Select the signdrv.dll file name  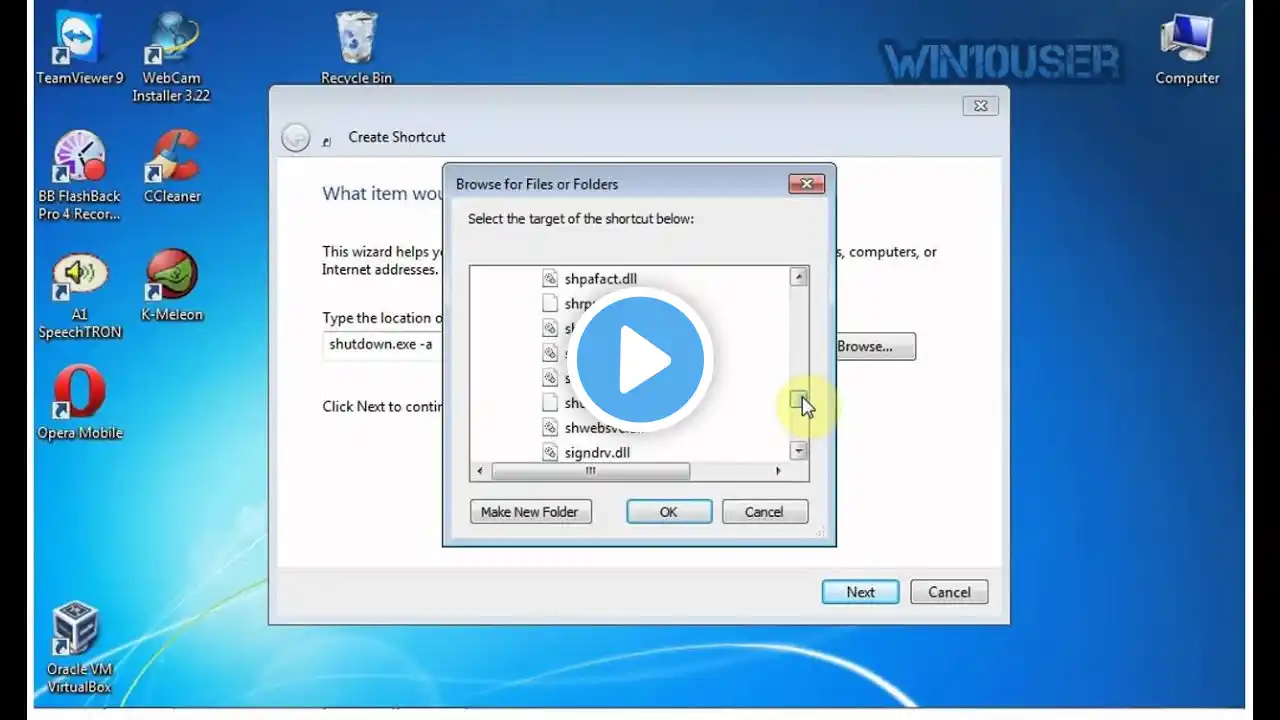tap(597, 453)
